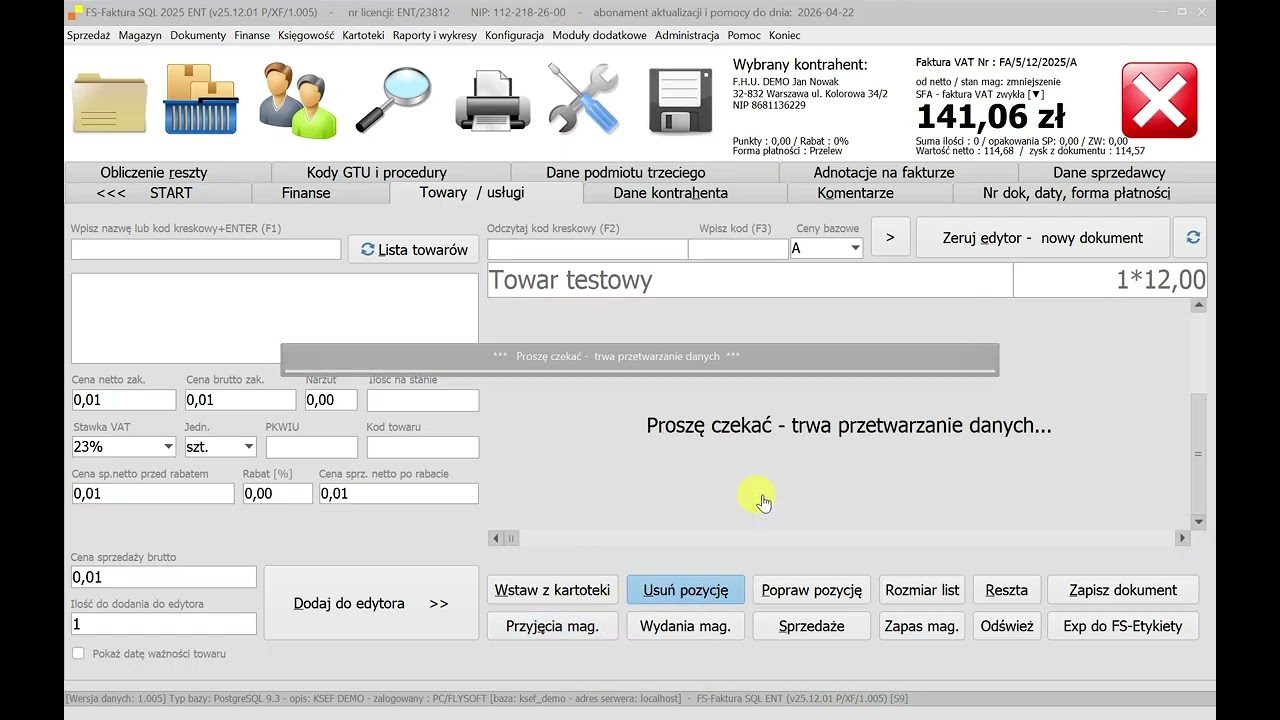Expand the Ceny bazowe A dropdown
This screenshot has width=1280, height=720.
point(855,248)
